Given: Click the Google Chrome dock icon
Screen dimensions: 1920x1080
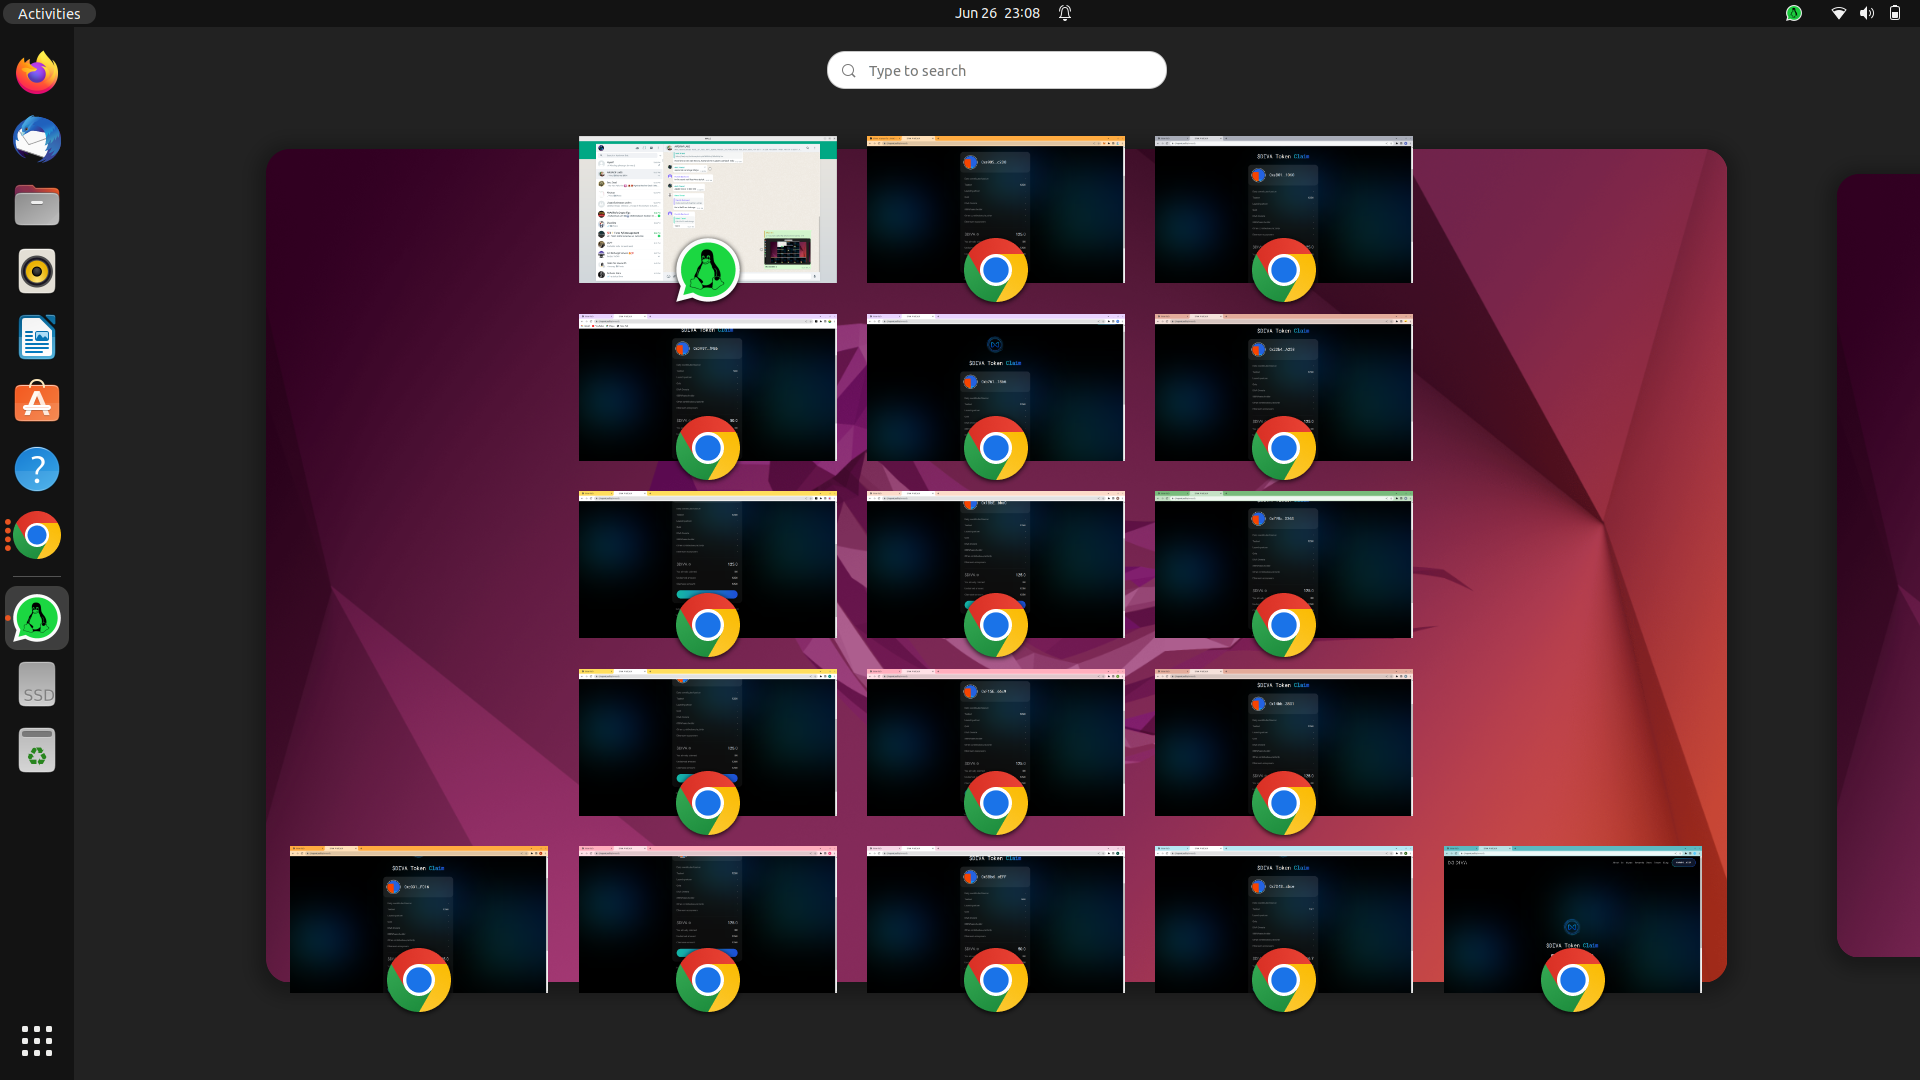Looking at the screenshot, I should (37, 535).
